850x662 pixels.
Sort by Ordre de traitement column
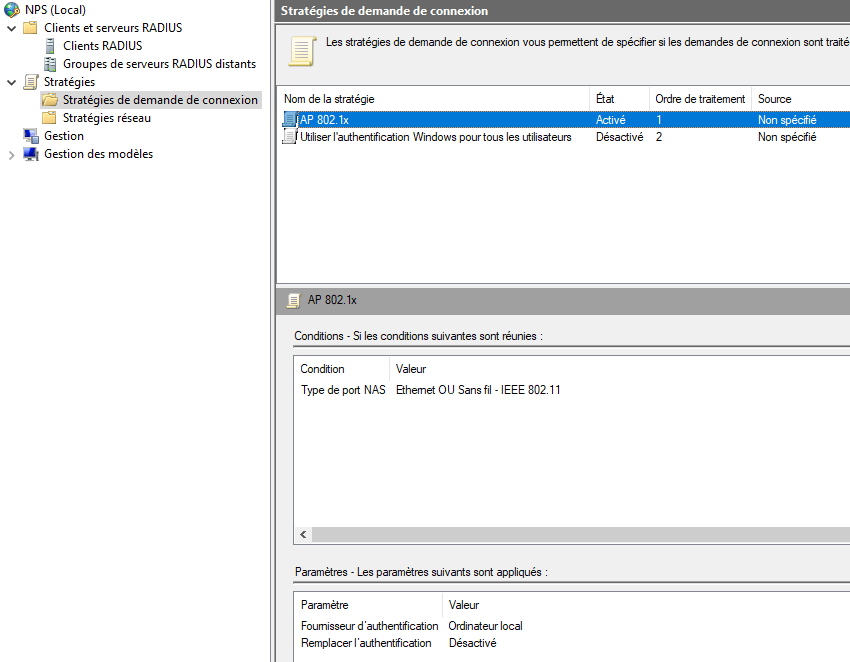[x=700, y=99]
